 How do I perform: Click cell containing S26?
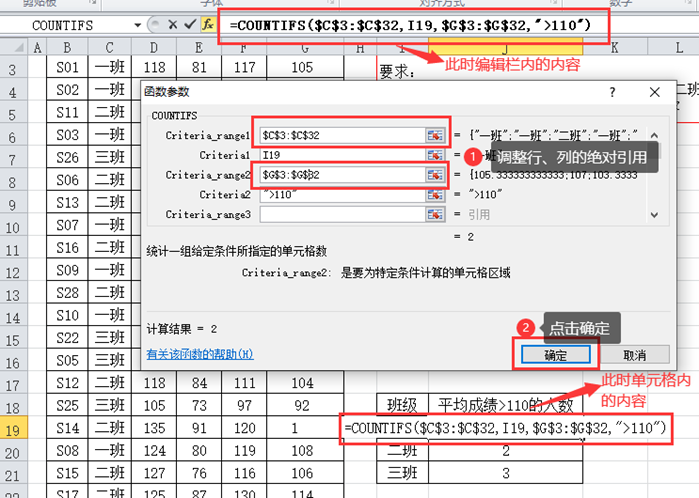click(67, 157)
